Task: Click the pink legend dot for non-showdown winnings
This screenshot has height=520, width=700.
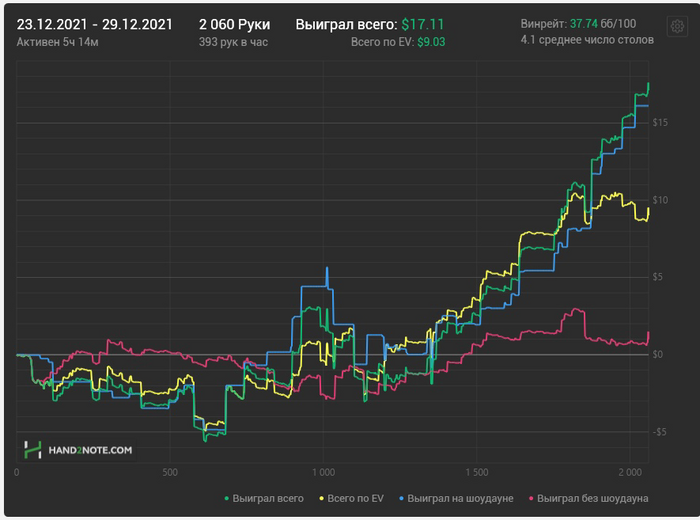Action: click(x=531, y=498)
